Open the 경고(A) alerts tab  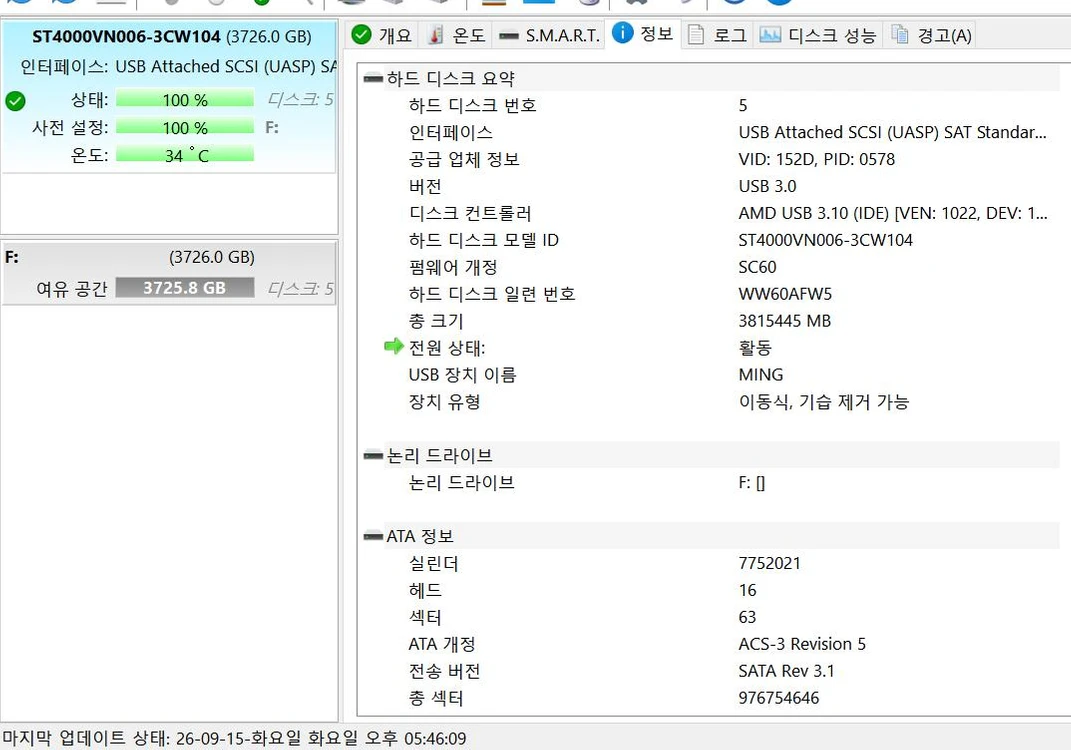pos(930,35)
